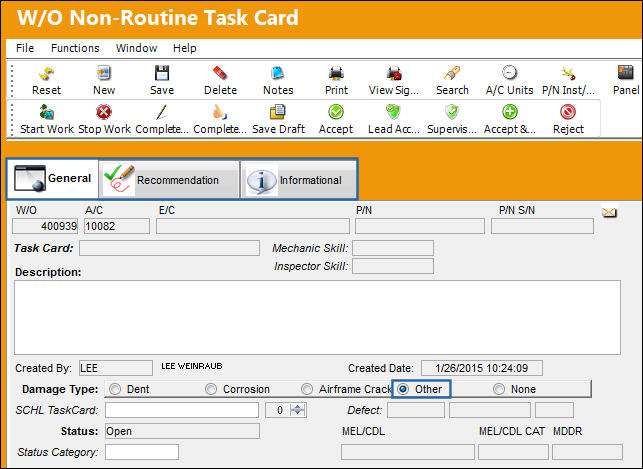
Task: Click the P/N Inst/... toolbar icon
Action: pyautogui.click(x=568, y=73)
